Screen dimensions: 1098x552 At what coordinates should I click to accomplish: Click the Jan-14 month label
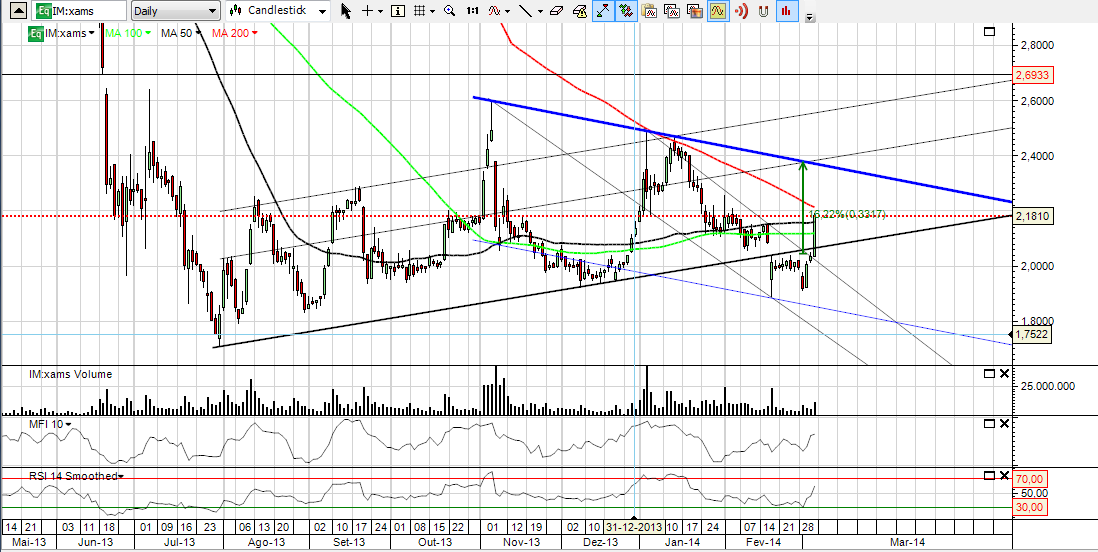click(x=683, y=542)
